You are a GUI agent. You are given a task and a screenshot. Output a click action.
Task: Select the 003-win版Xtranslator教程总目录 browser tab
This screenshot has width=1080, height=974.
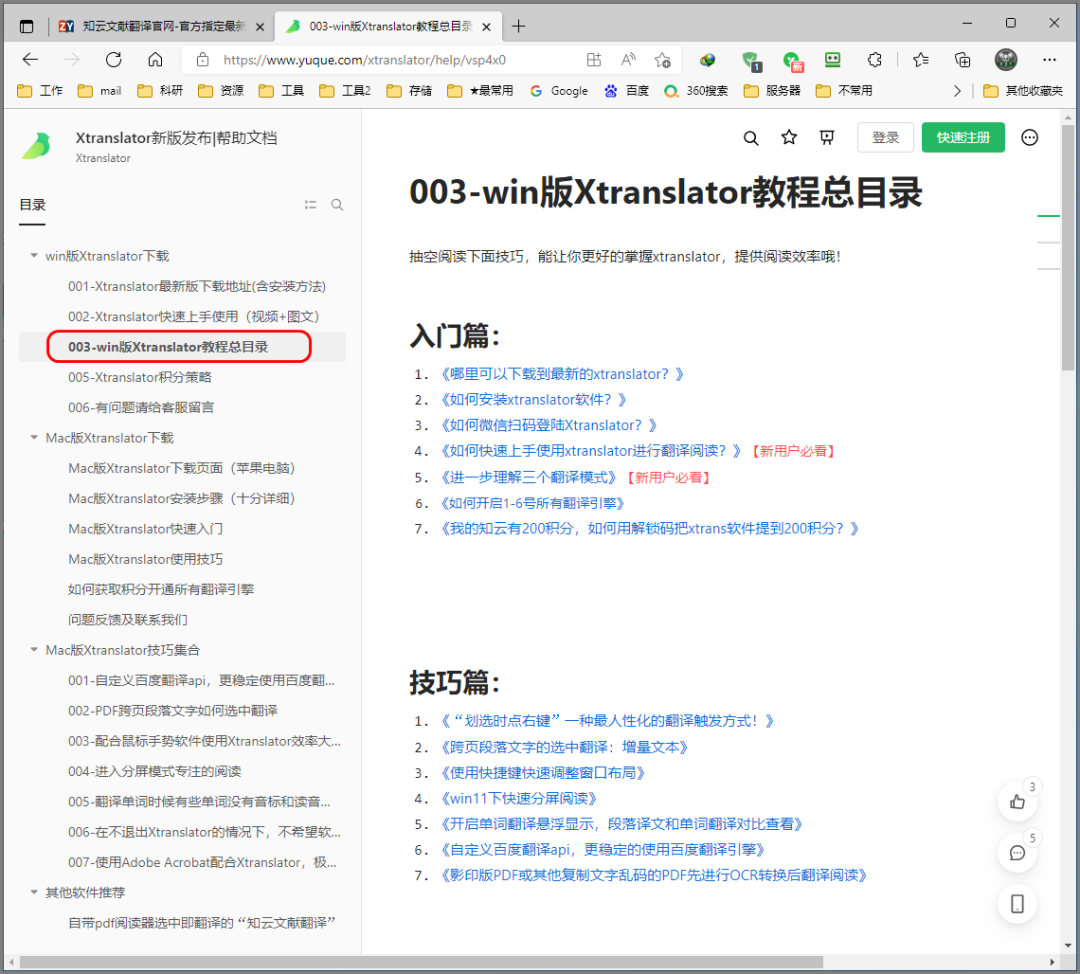386,27
